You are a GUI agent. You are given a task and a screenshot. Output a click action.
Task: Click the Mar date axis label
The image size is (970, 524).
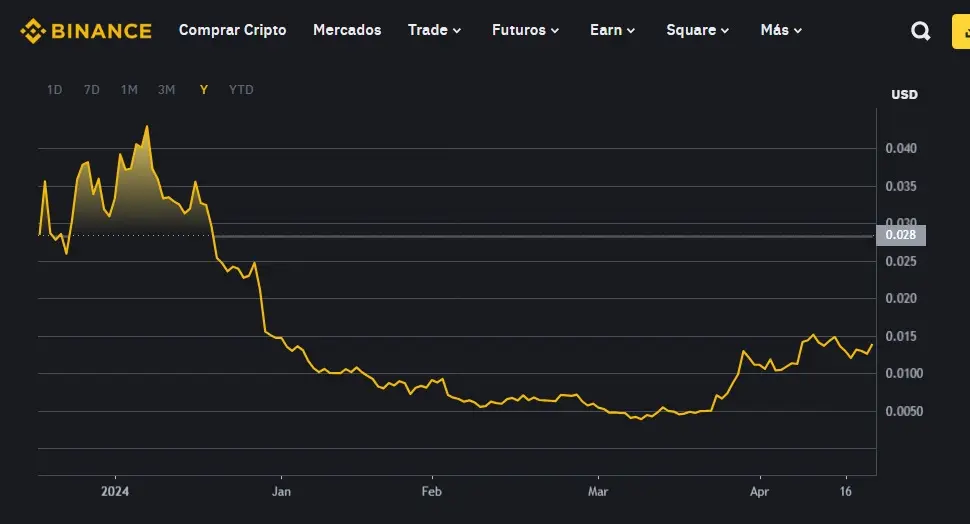[x=598, y=491]
